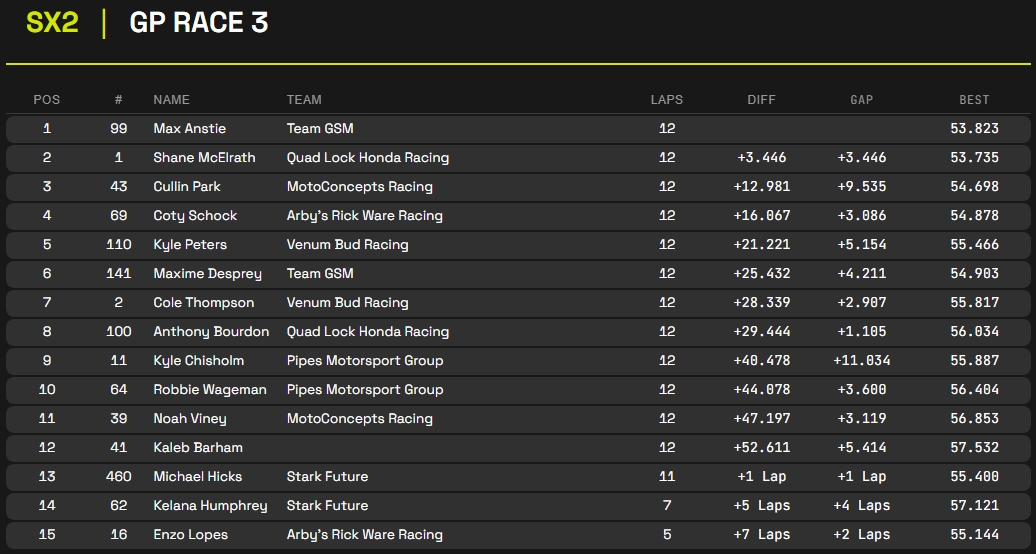The image size is (1036, 554).
Task: Open Coty Schock's rider entry
Action: point(195,216)
